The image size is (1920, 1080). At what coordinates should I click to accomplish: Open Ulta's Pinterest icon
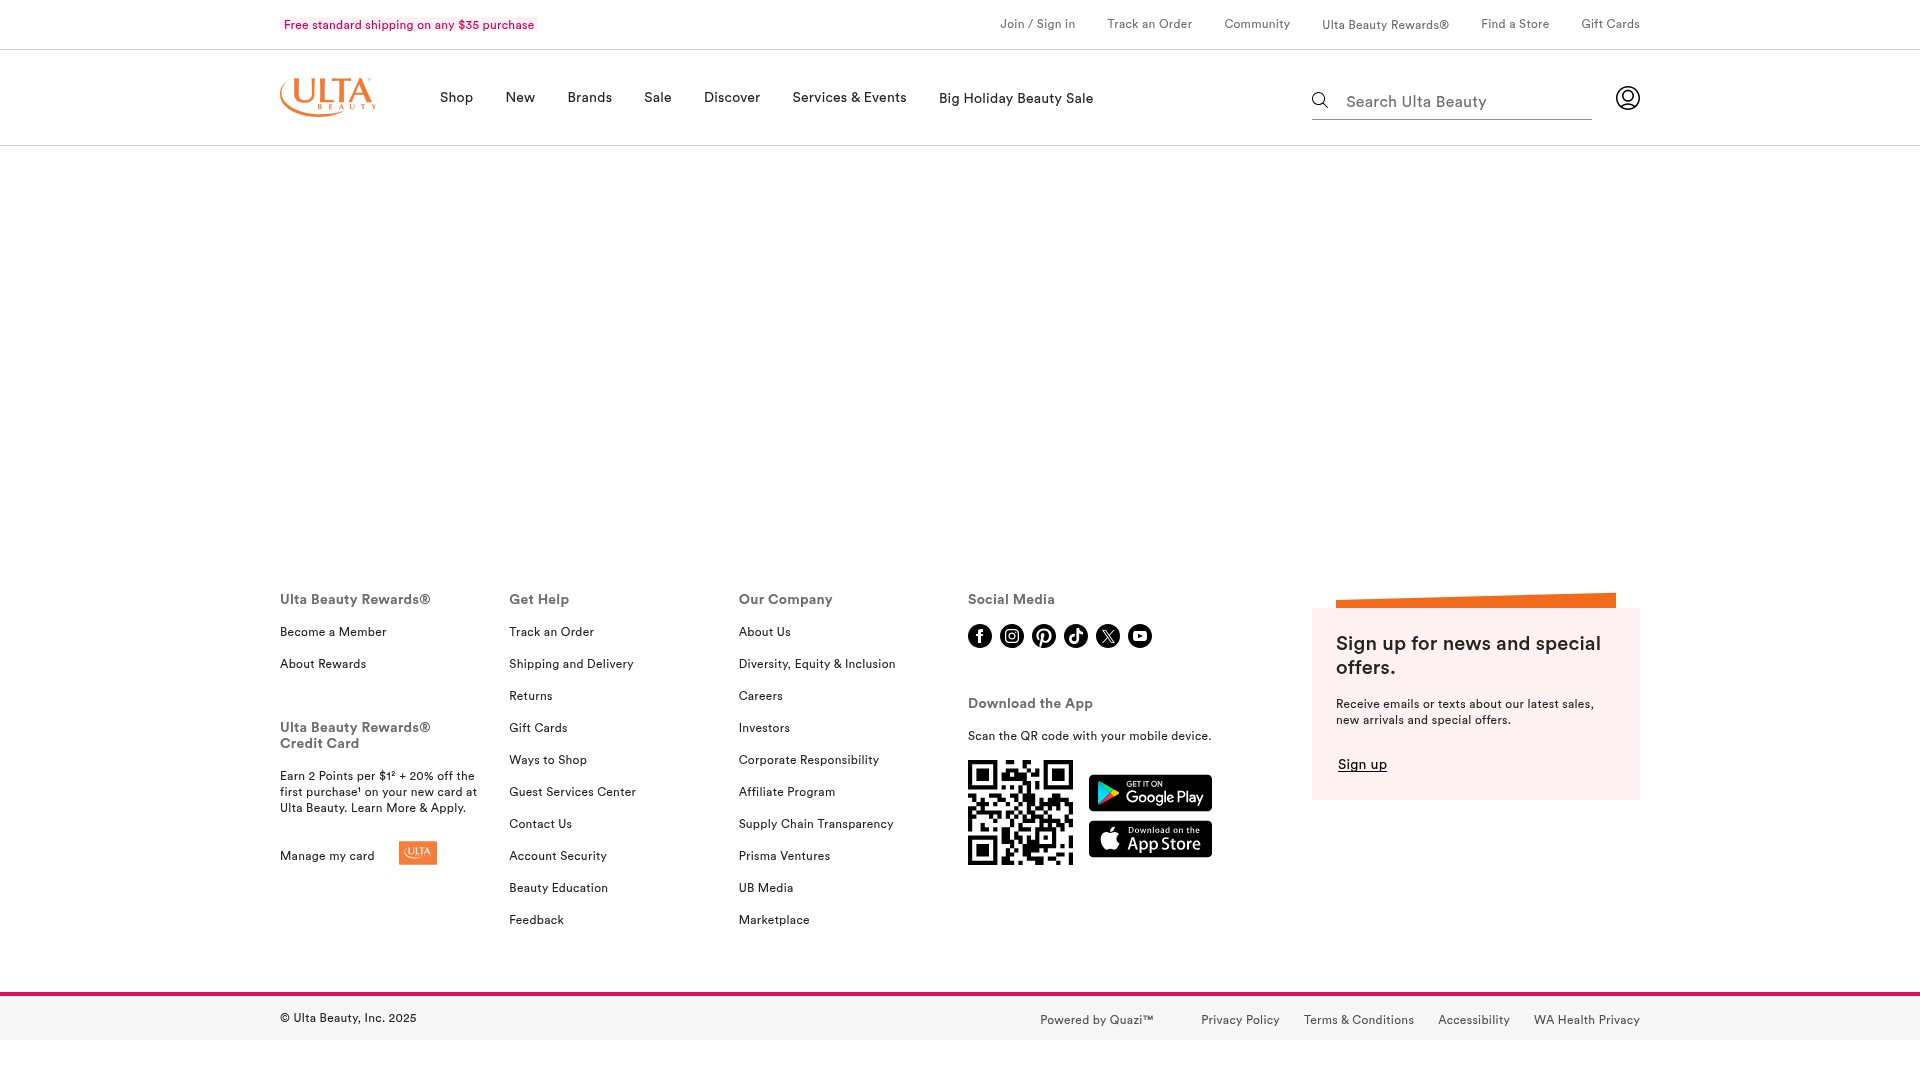[x=1044, y=636]
